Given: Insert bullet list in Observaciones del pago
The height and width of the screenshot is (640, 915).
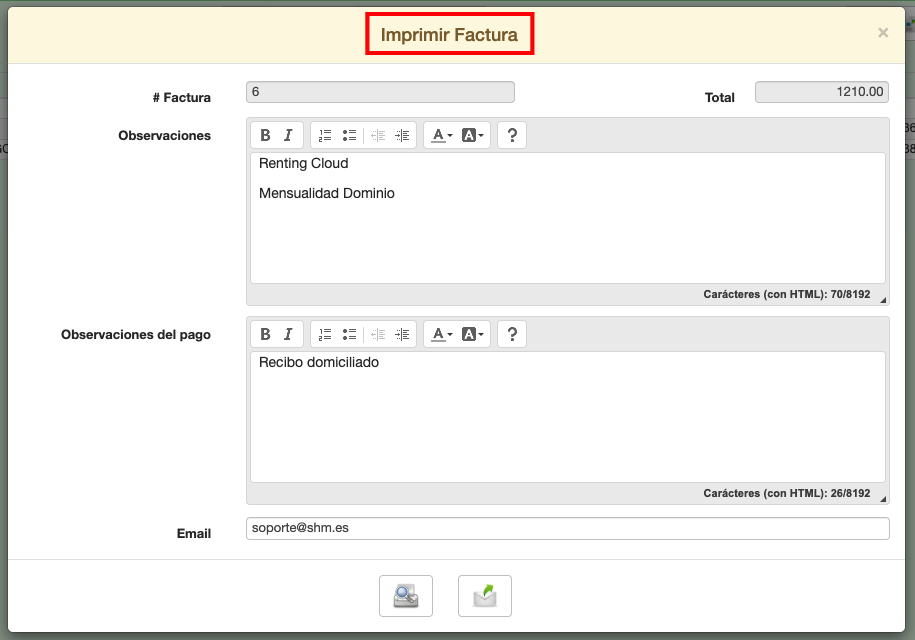Looking at the screenshot, I should click(x=349, y=334).
